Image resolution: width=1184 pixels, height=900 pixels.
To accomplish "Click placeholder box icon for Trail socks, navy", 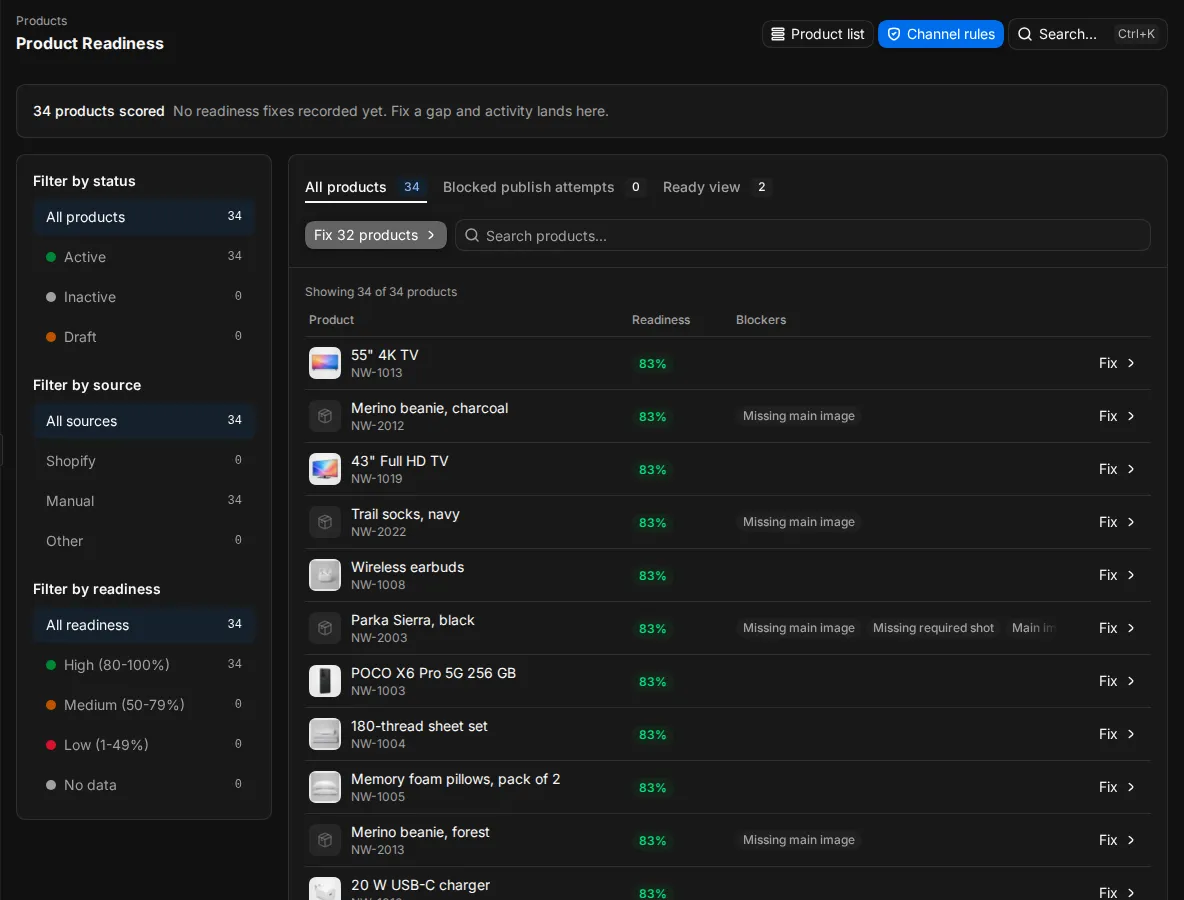I will pos(325,522).
